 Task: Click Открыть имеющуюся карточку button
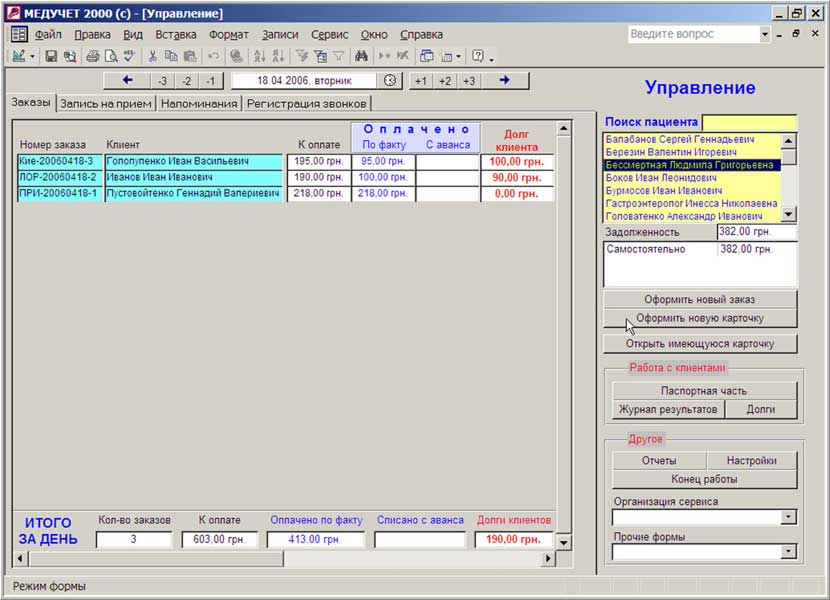tap(699, 344)
